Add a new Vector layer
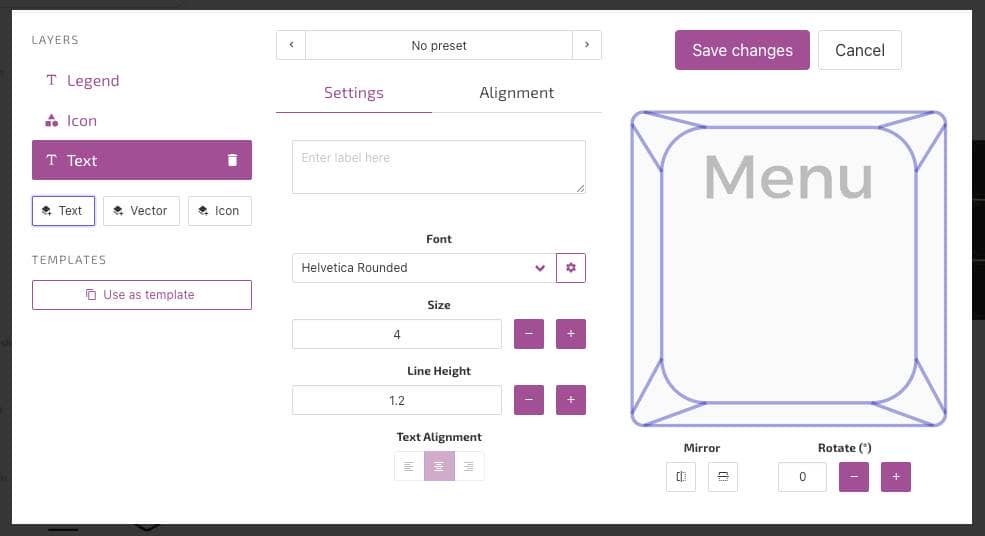Viewport: 985px width, 536px height. [x=141, y=211]
